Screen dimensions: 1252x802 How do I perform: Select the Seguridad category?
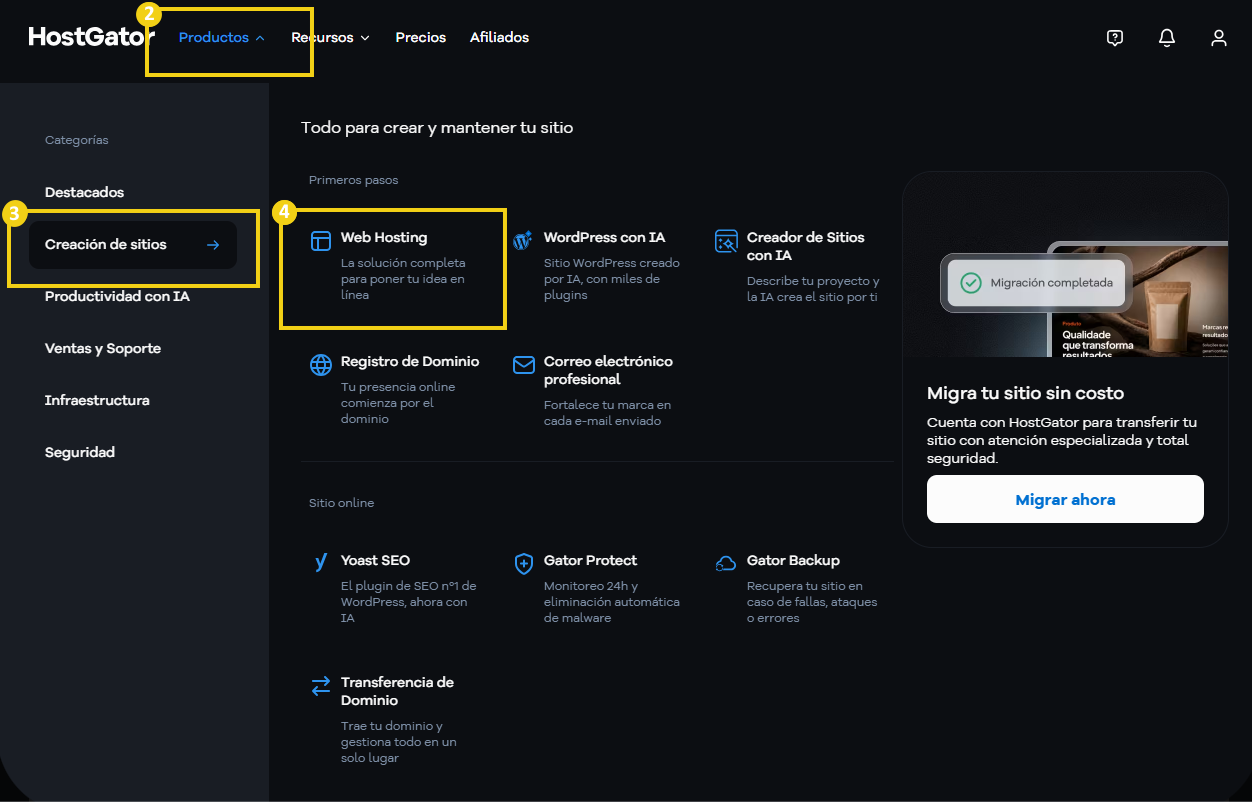80,452
